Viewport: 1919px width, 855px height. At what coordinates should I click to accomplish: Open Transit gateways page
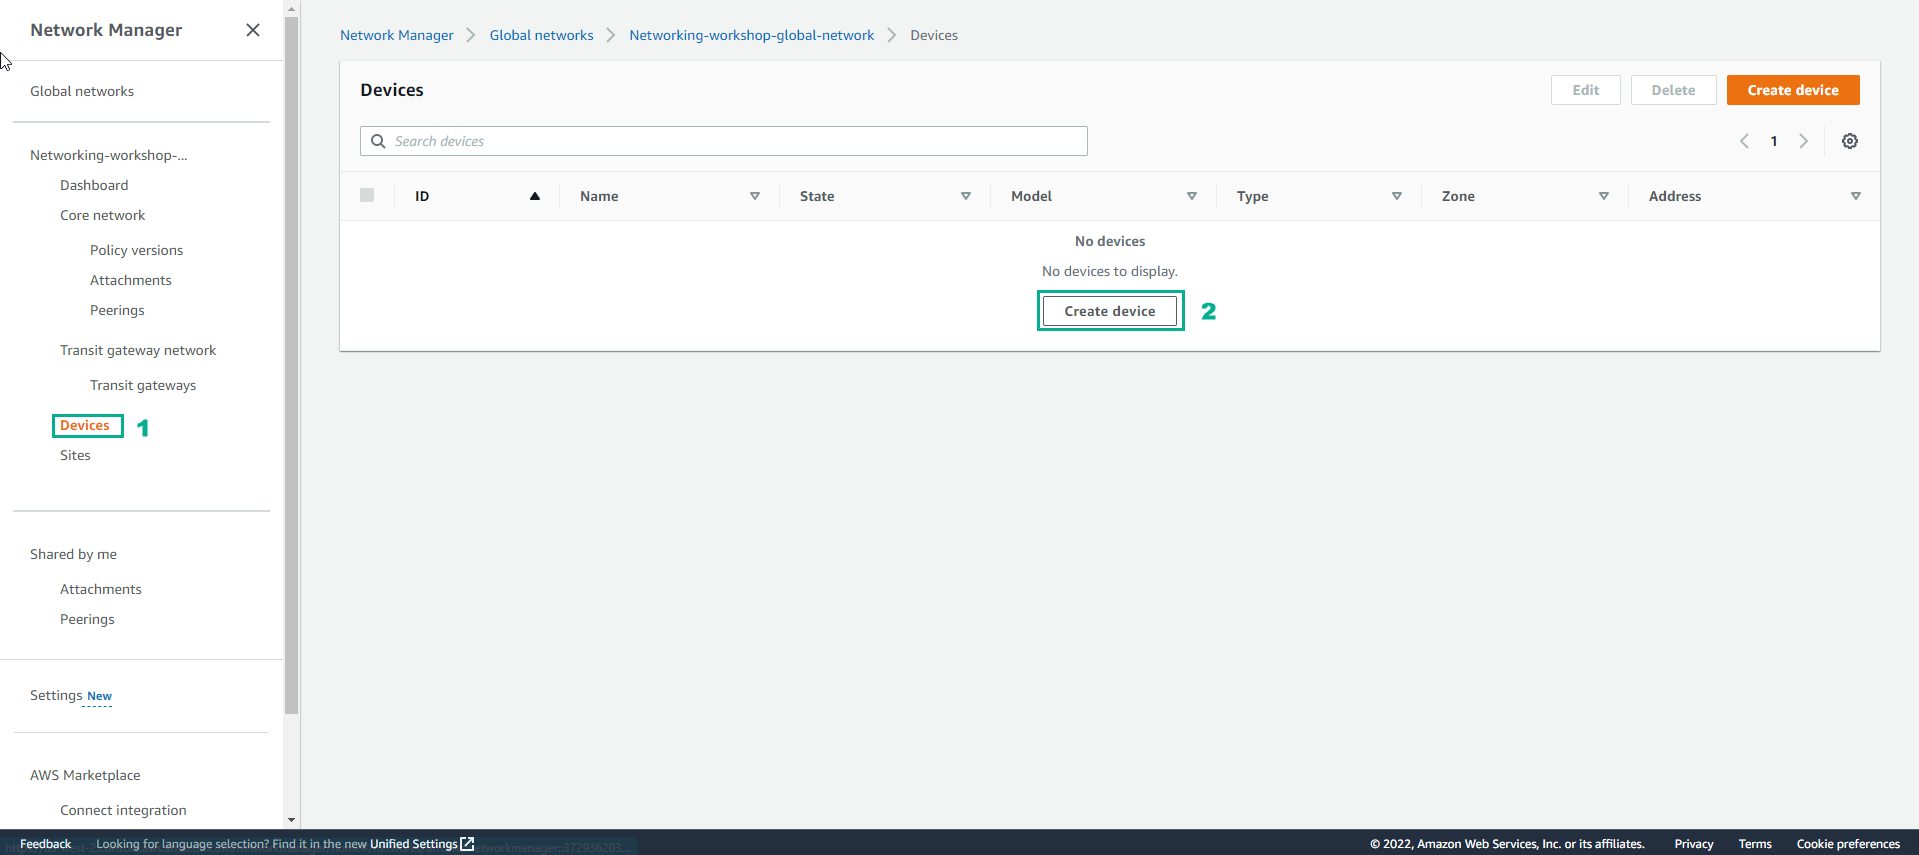pos(143,385)
